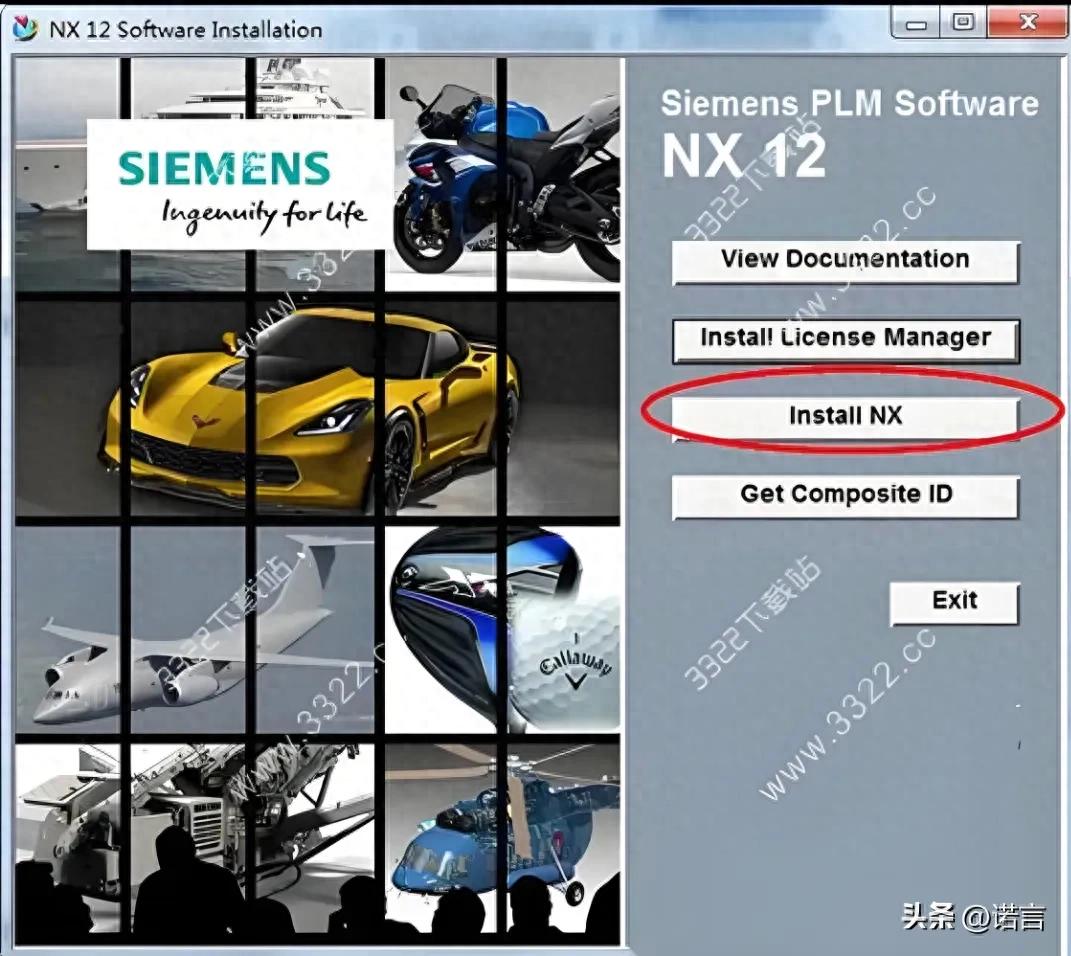This screenshot has height=956, width=1071.
Task: Click the crane machinery image tile
Action: pyautogui.click(x=200, y=820)
